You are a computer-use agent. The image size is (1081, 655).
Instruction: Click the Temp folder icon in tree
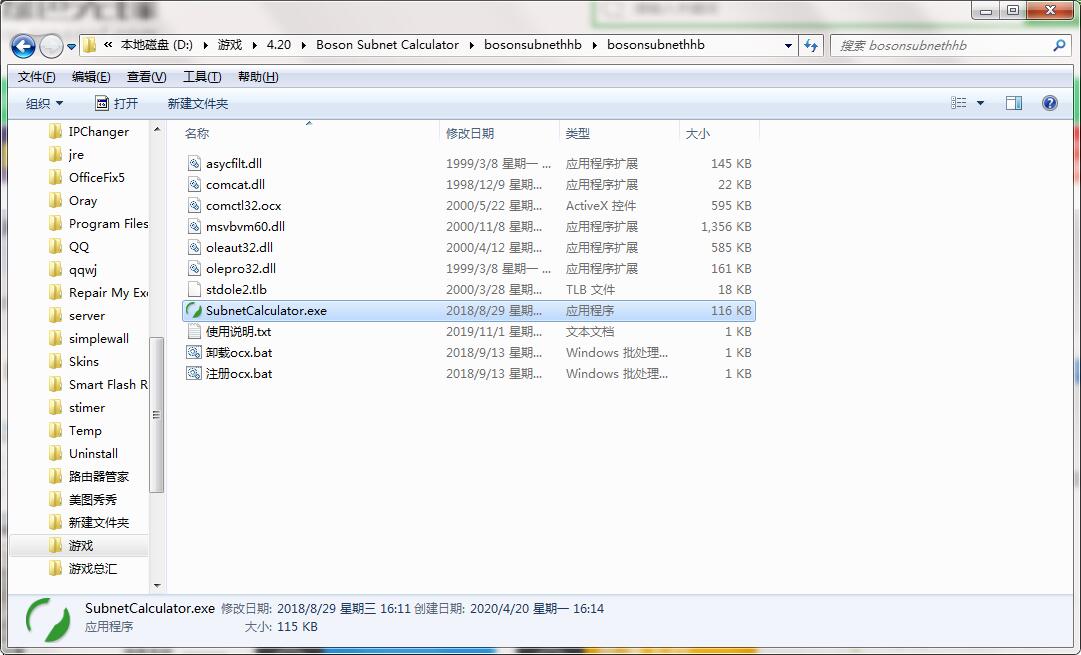point(56,431)
